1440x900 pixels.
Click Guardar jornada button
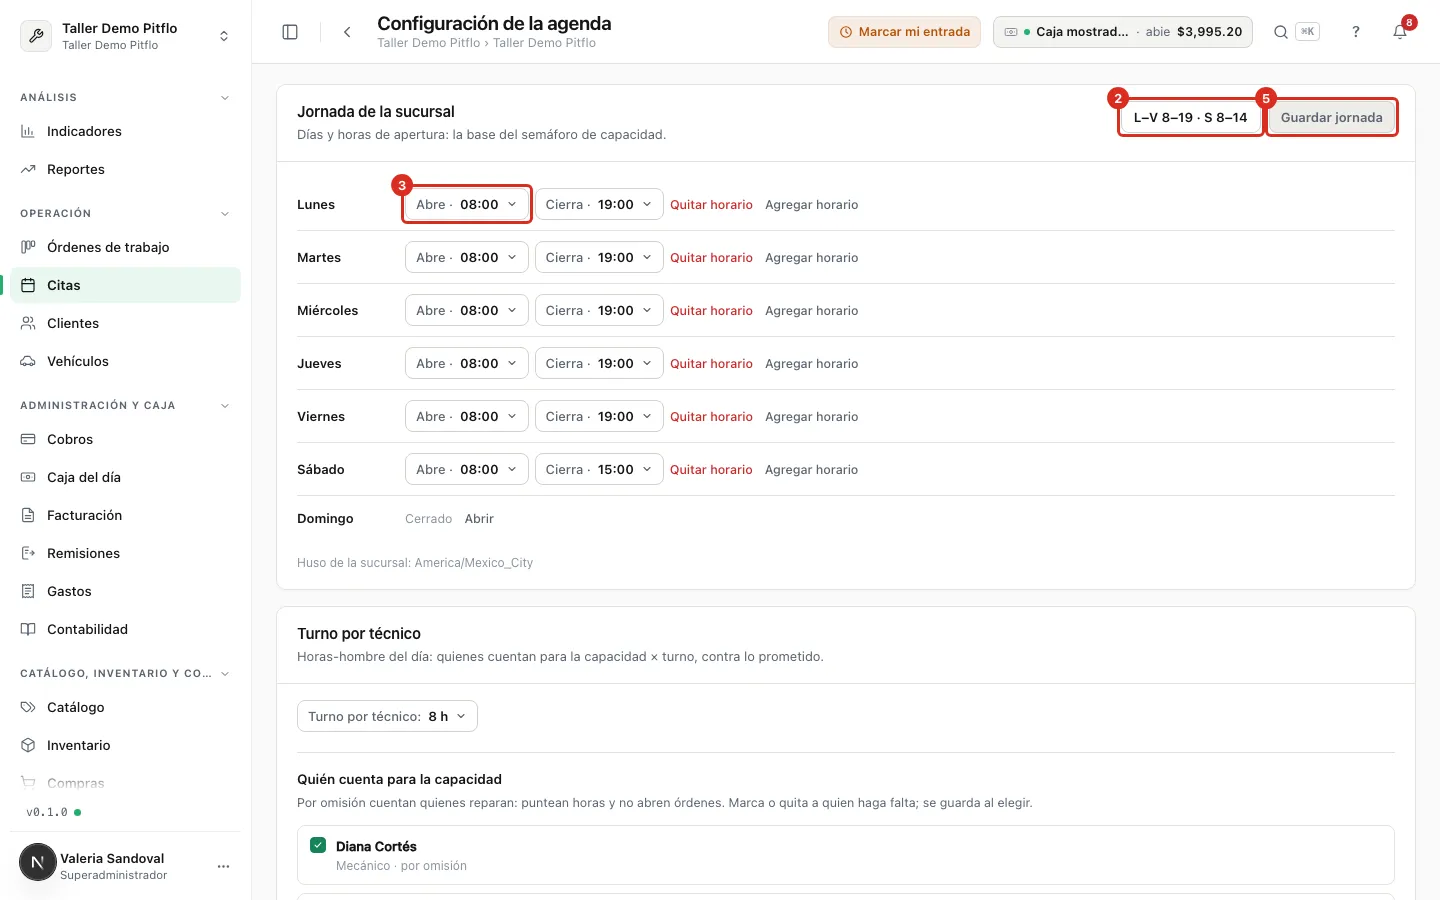[1332, 117]
